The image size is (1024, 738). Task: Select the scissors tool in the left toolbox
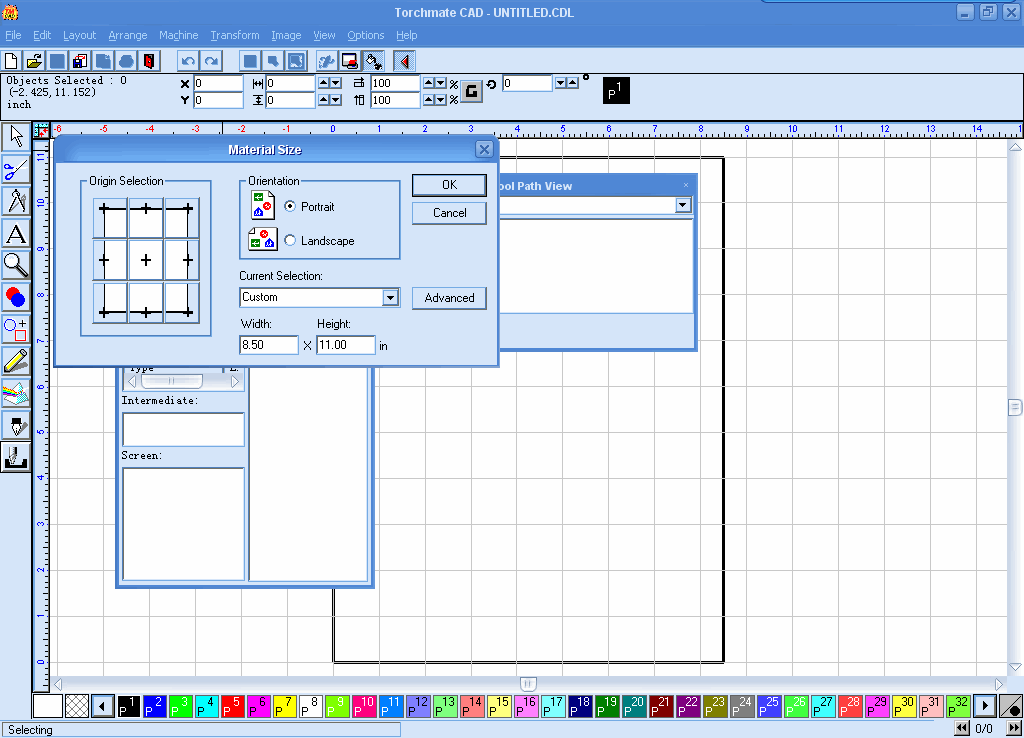point(16,170)
